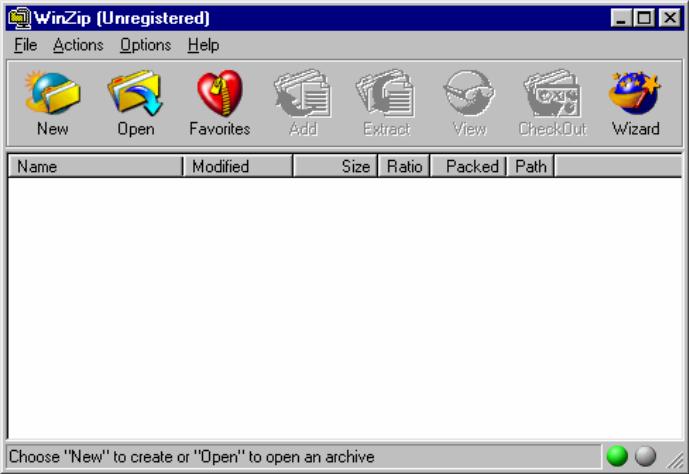Sort by the Name column header
This screenshot has width=689, height=474.
[x=95, y=166]
